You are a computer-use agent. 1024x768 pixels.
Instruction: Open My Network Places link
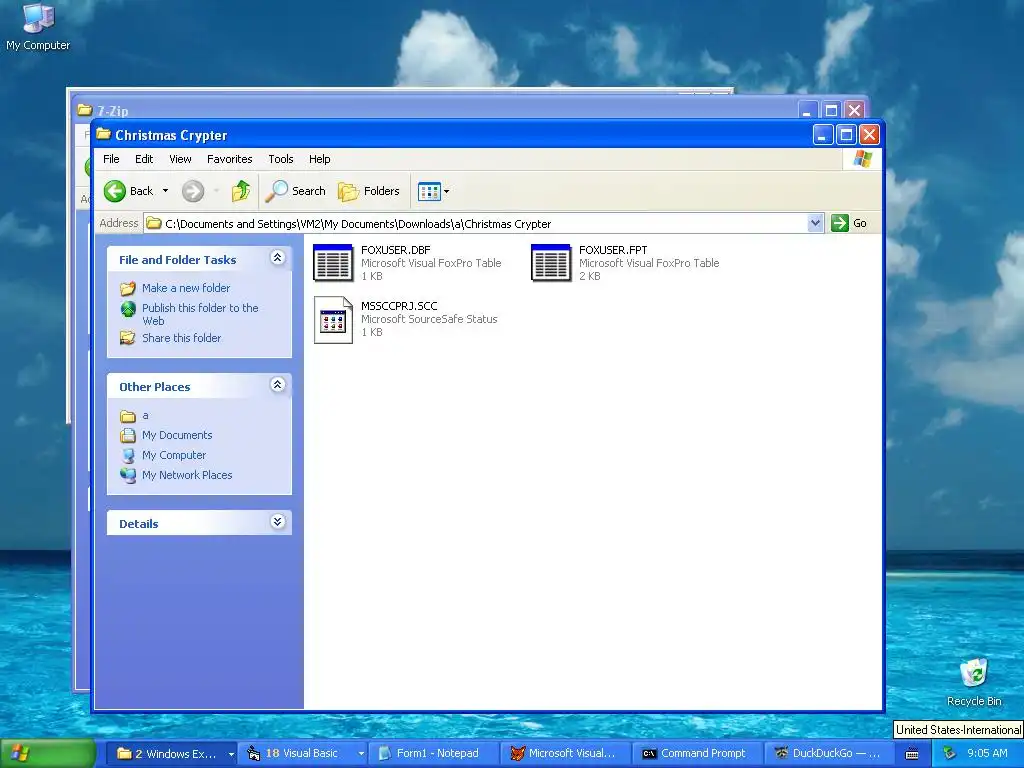click(187, 475)
